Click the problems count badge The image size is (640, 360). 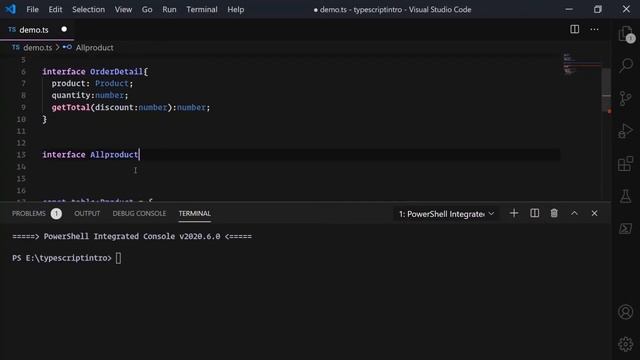coord(56,213)
